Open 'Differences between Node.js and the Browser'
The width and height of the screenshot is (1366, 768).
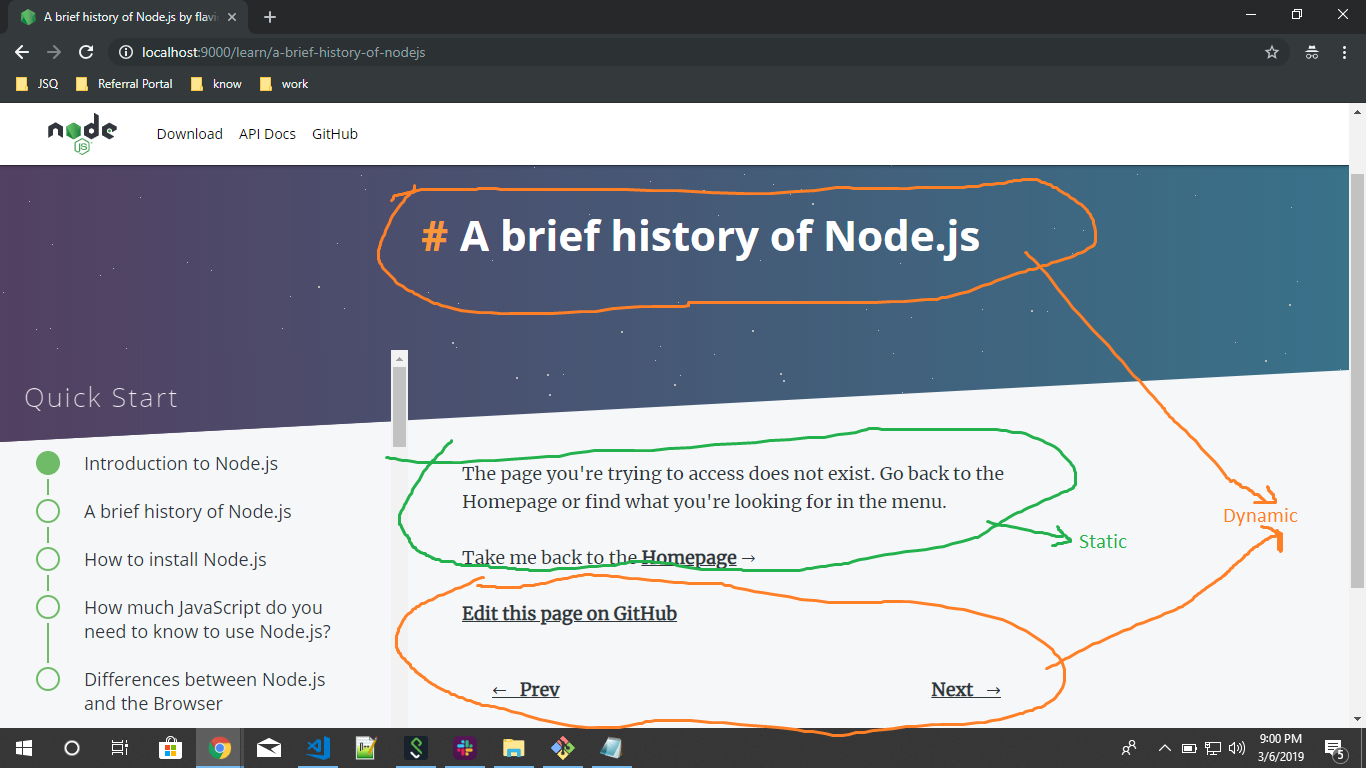(205, 691)
